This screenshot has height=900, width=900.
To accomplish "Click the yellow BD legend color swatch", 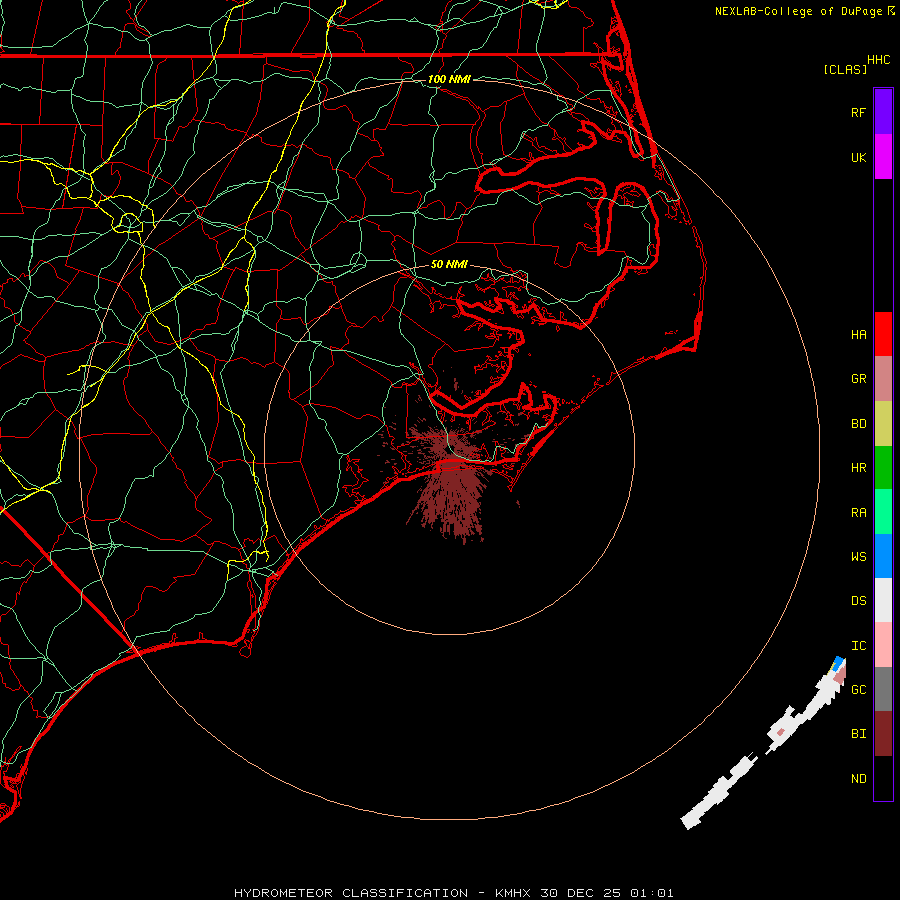I will [x=883, y=423].
